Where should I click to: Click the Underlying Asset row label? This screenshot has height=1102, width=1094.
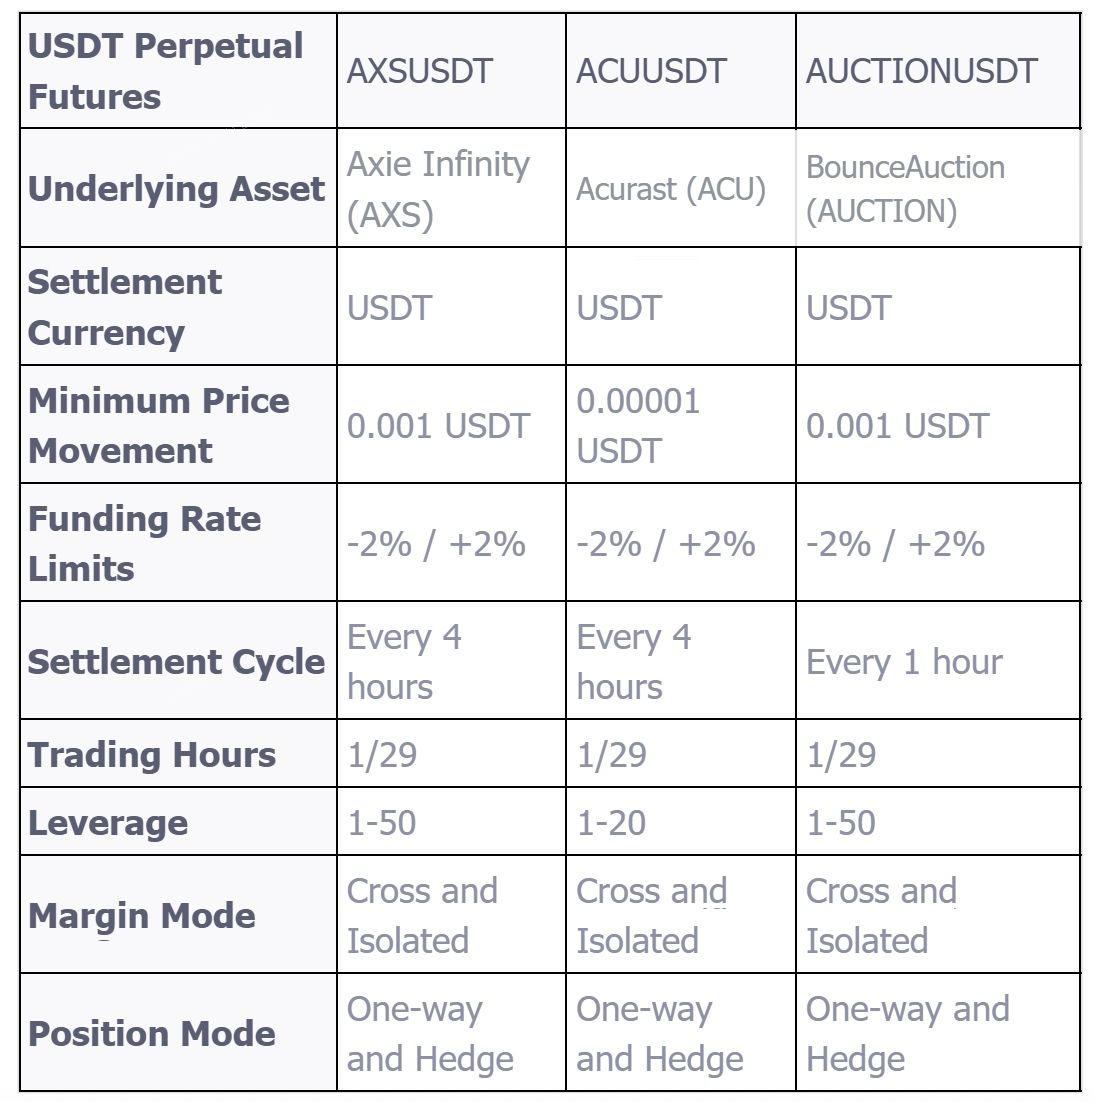177,189
